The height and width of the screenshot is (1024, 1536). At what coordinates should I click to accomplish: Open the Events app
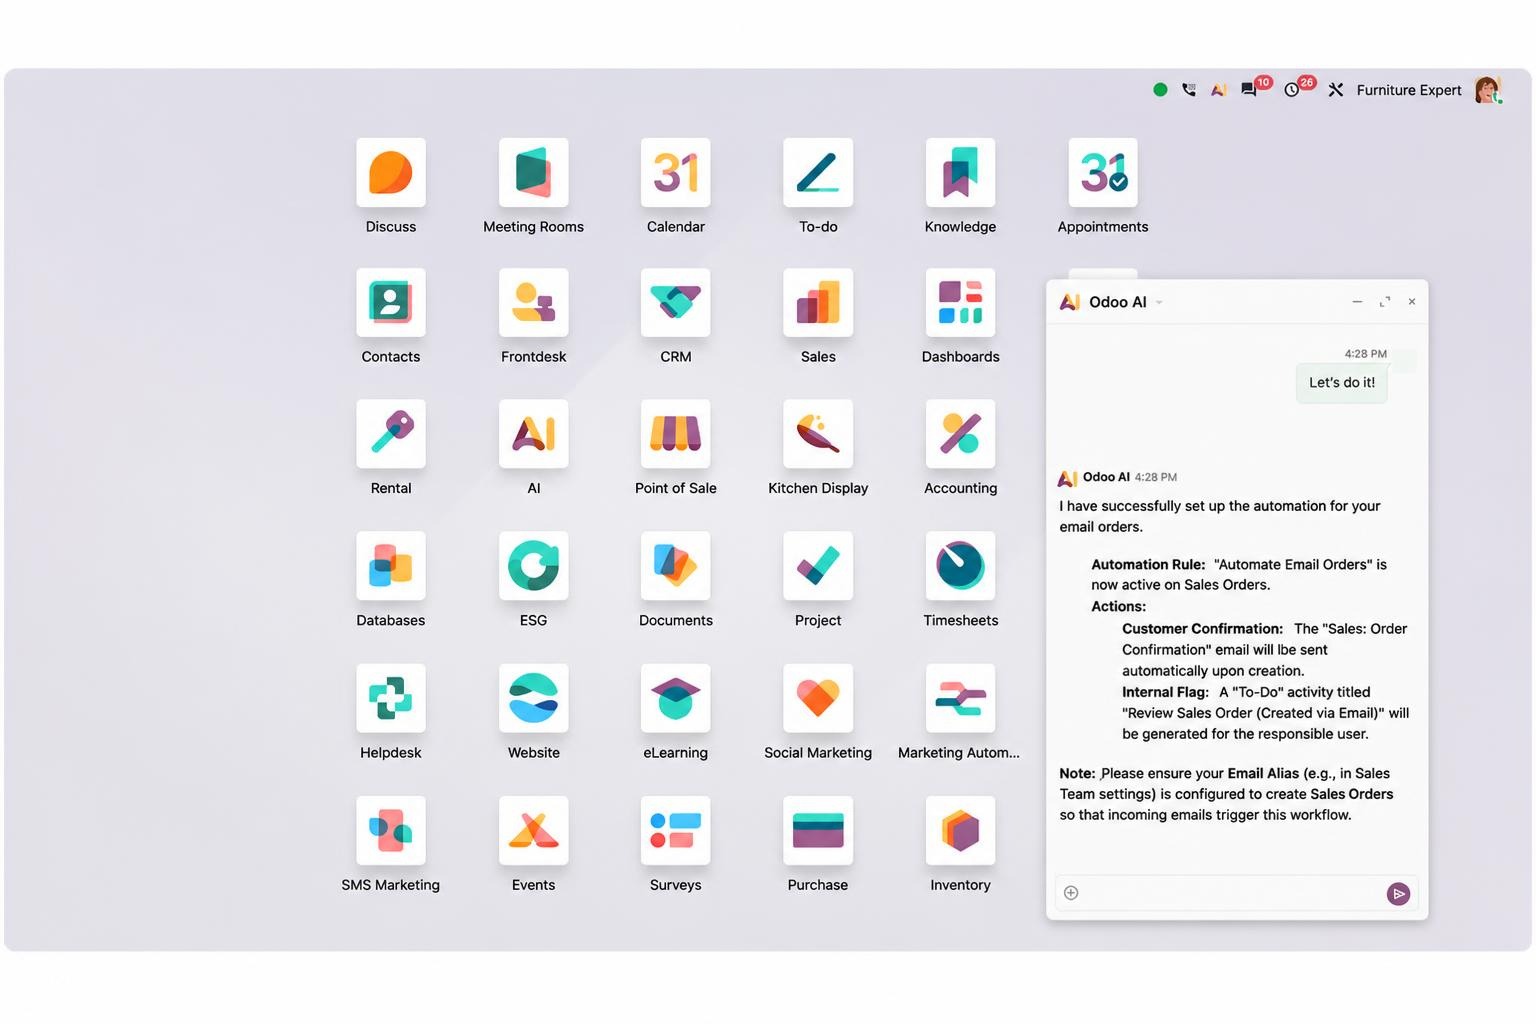pyautogui.click(x=533, y=830)
